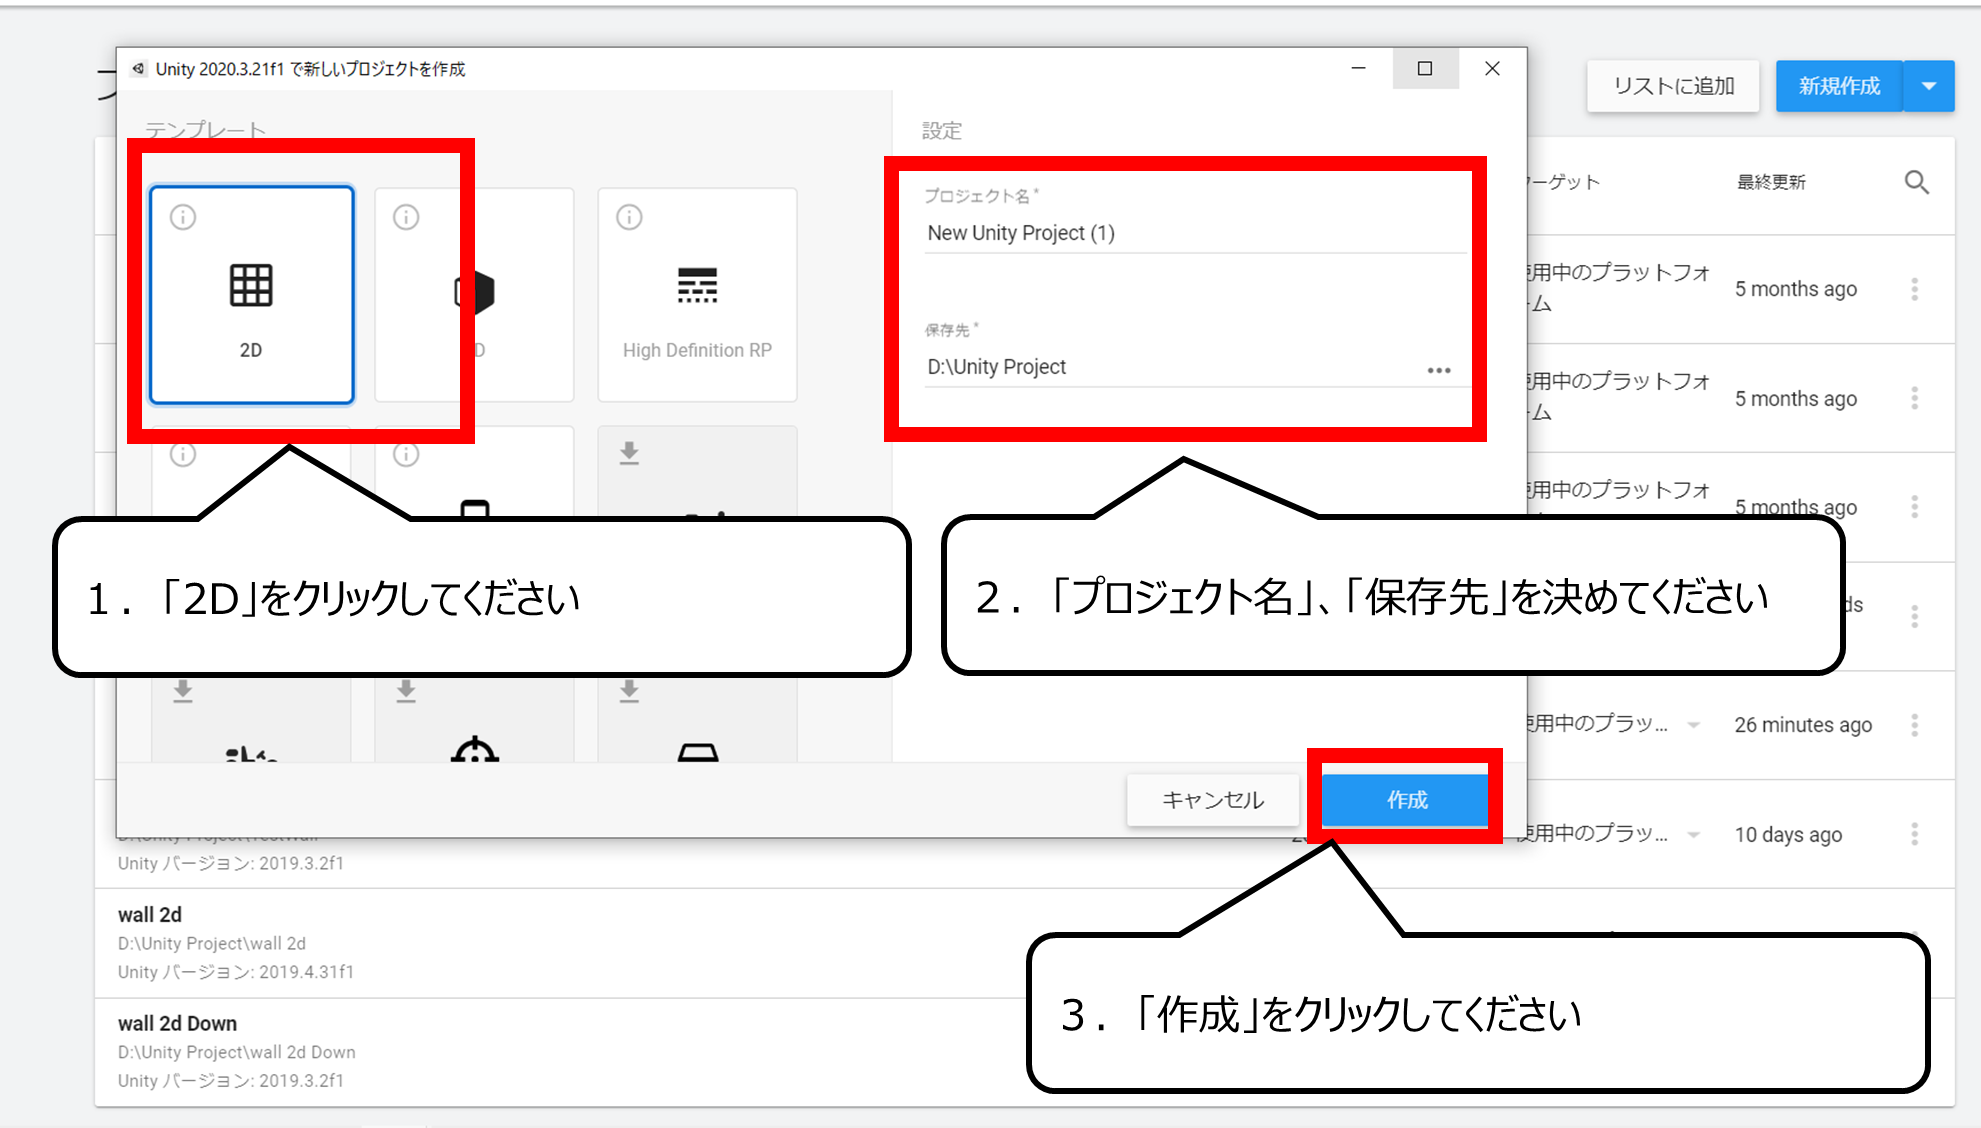1981x1128 pixels.
Task: Minimize the new project dialog
Action: pos(1358,68)
